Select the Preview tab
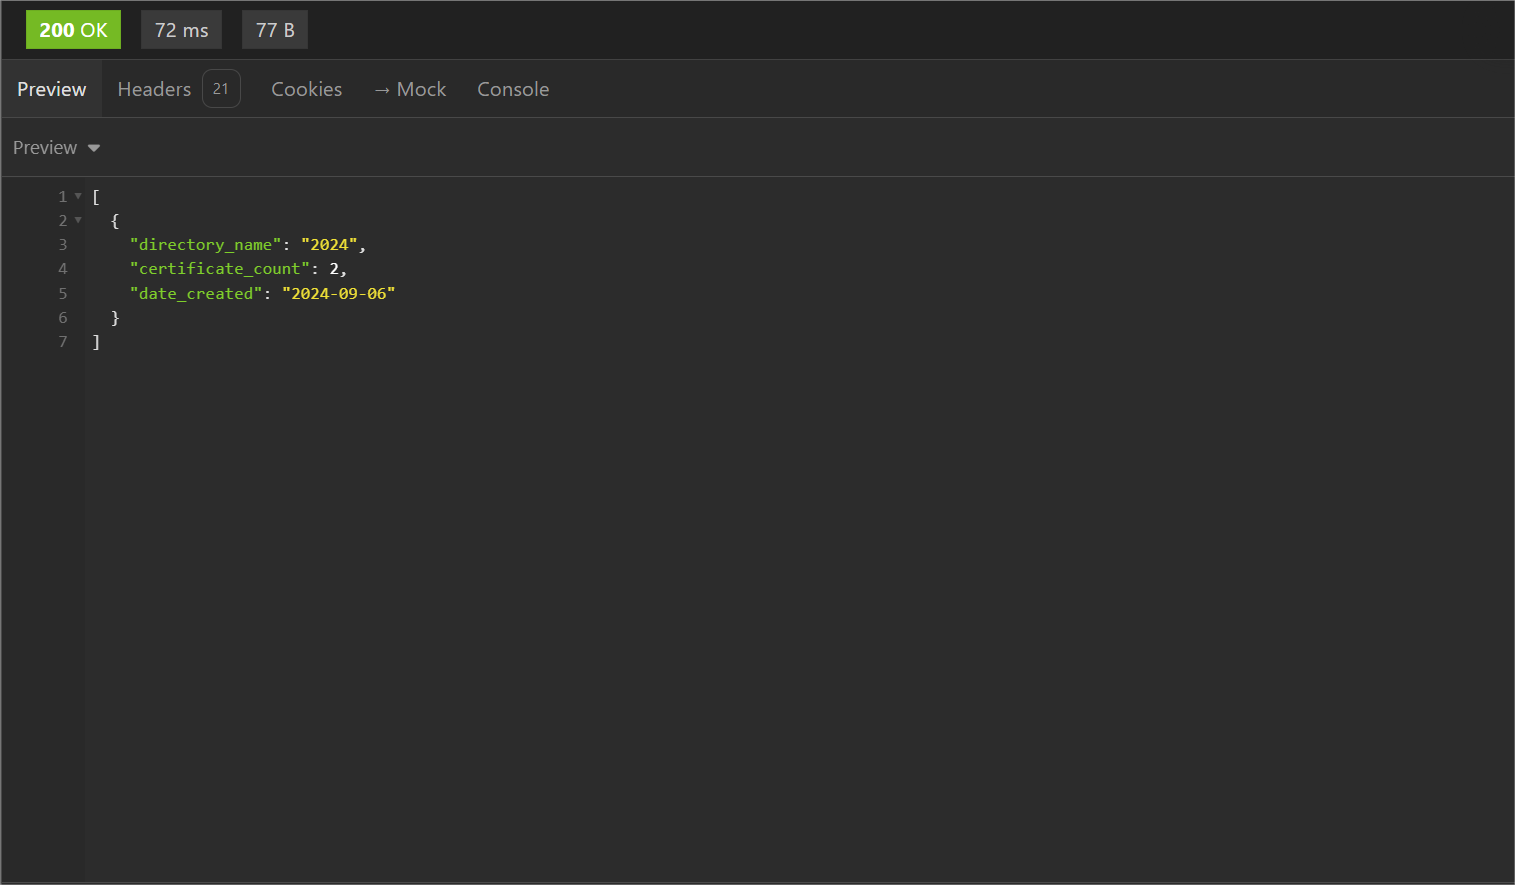The image size is (1515, 885). tap(51, 88)
